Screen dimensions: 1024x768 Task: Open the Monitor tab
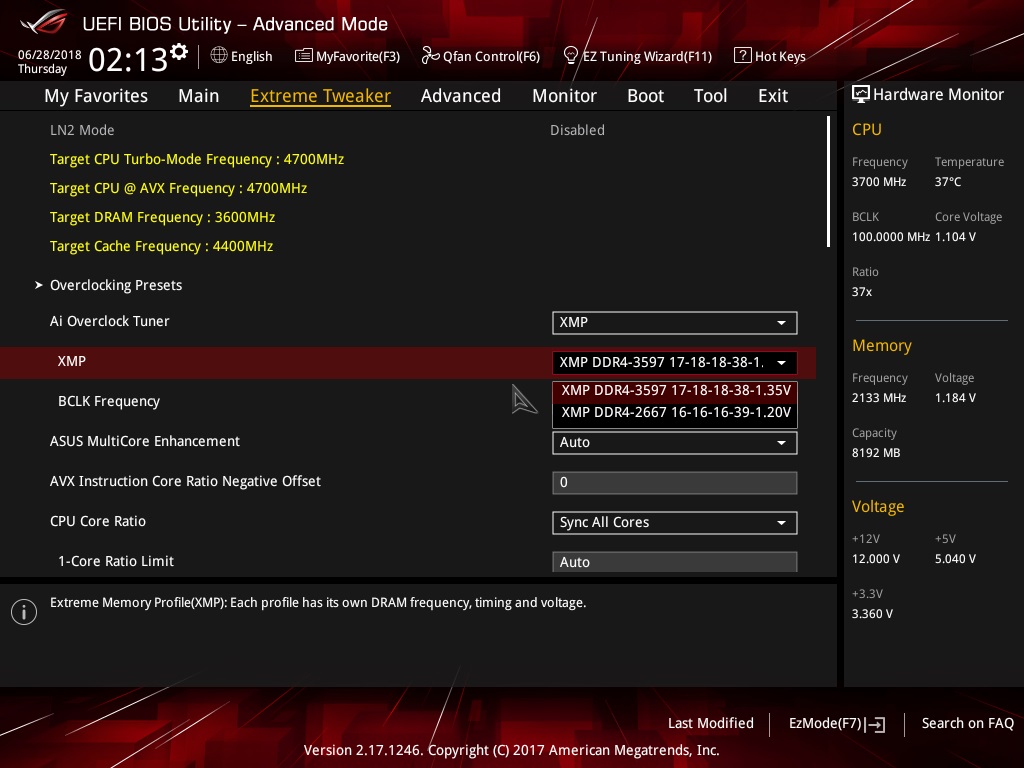(564, 96)
